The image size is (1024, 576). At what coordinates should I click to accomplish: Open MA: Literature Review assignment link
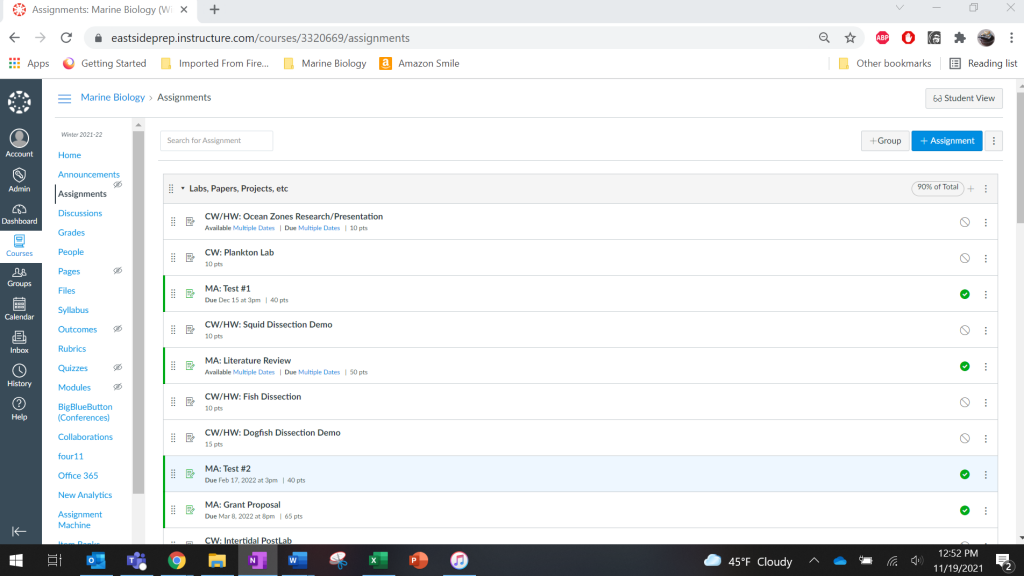(x=248, y=360)
